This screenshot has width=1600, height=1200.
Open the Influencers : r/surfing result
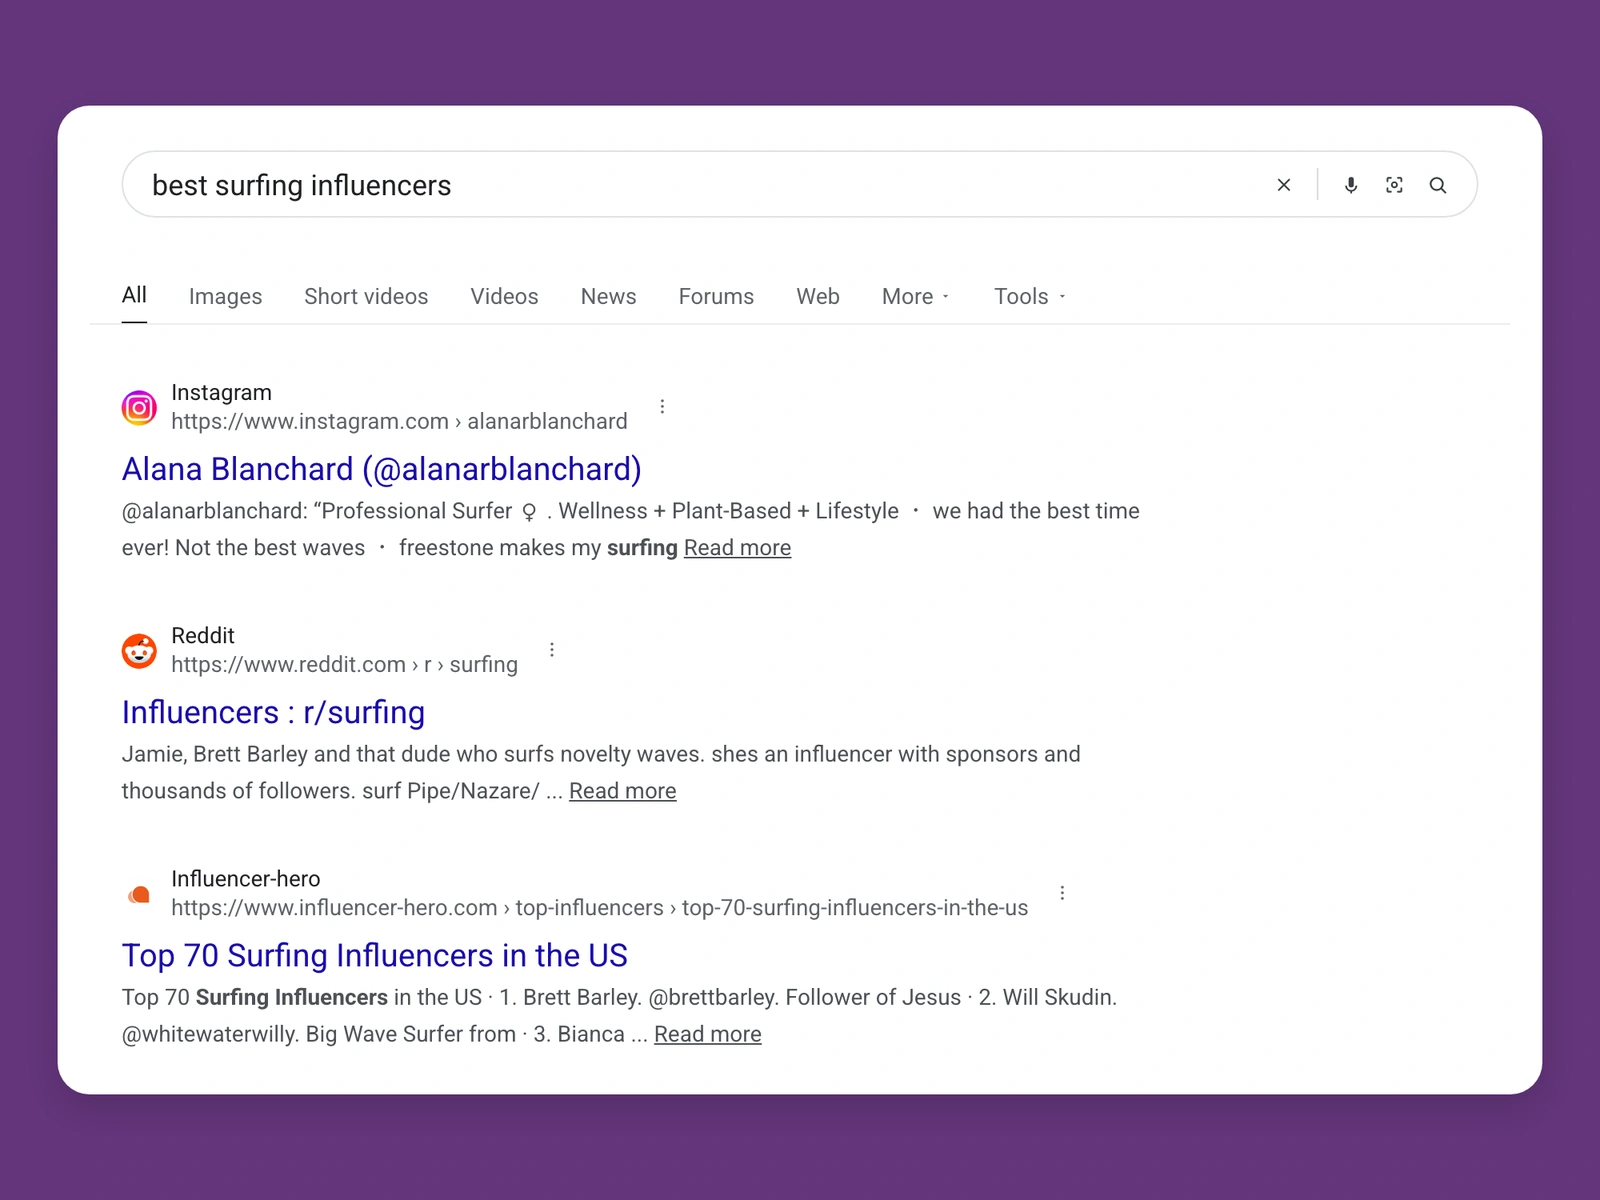tap(273, 712)
